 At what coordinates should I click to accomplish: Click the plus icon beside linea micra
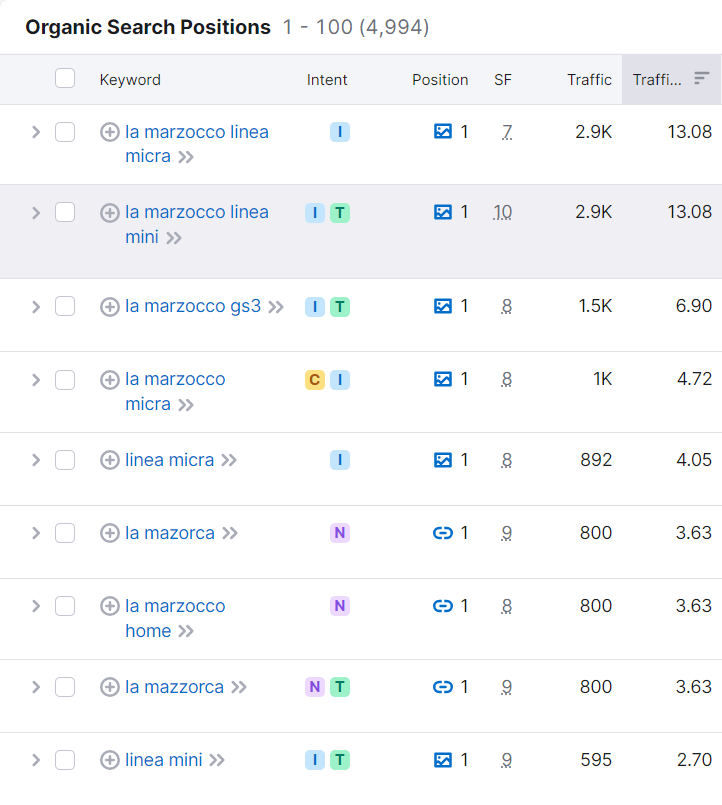(x=109, y=460)
